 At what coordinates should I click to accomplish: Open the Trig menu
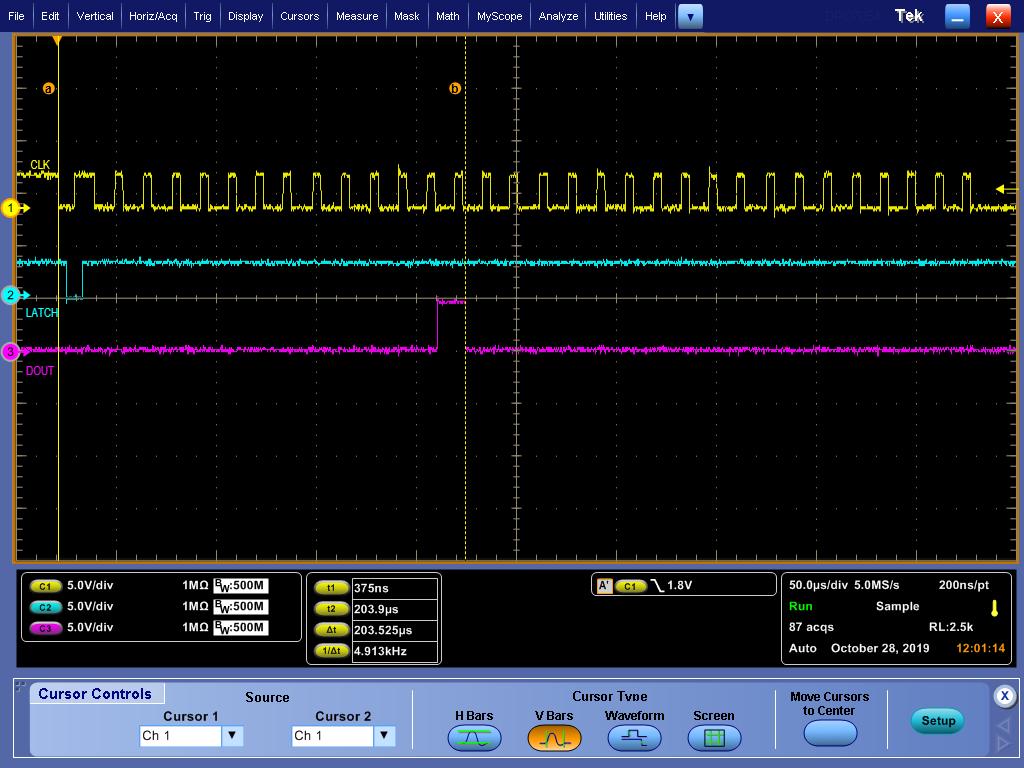pos(202,16)
